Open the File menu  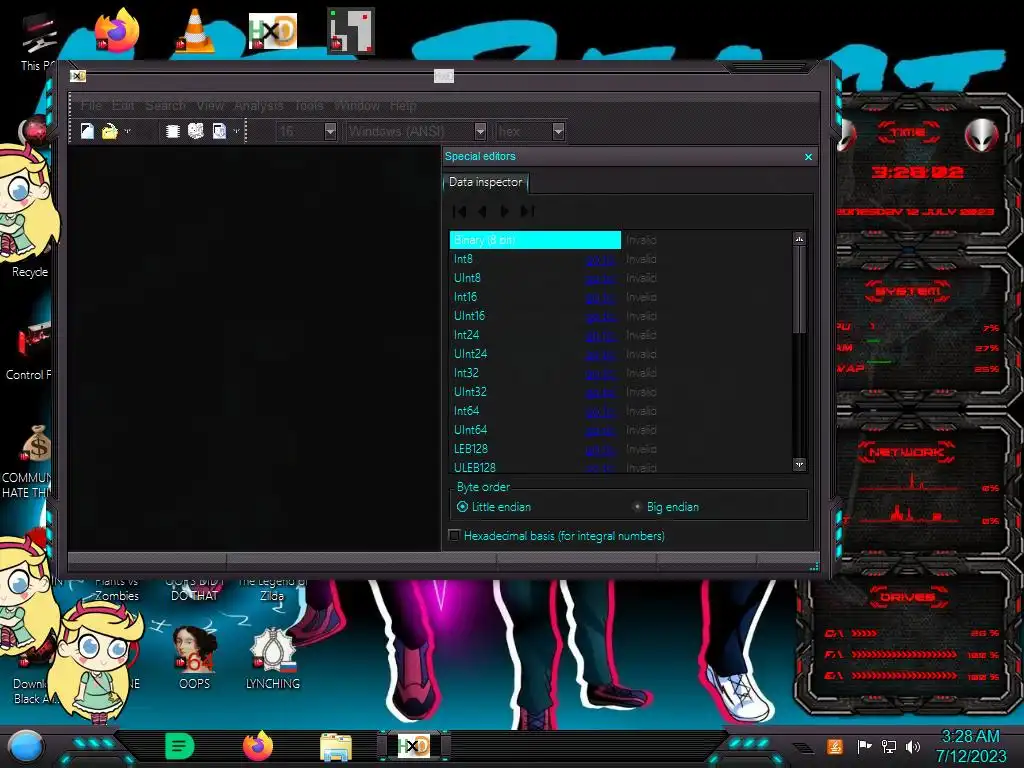(91, 105)
